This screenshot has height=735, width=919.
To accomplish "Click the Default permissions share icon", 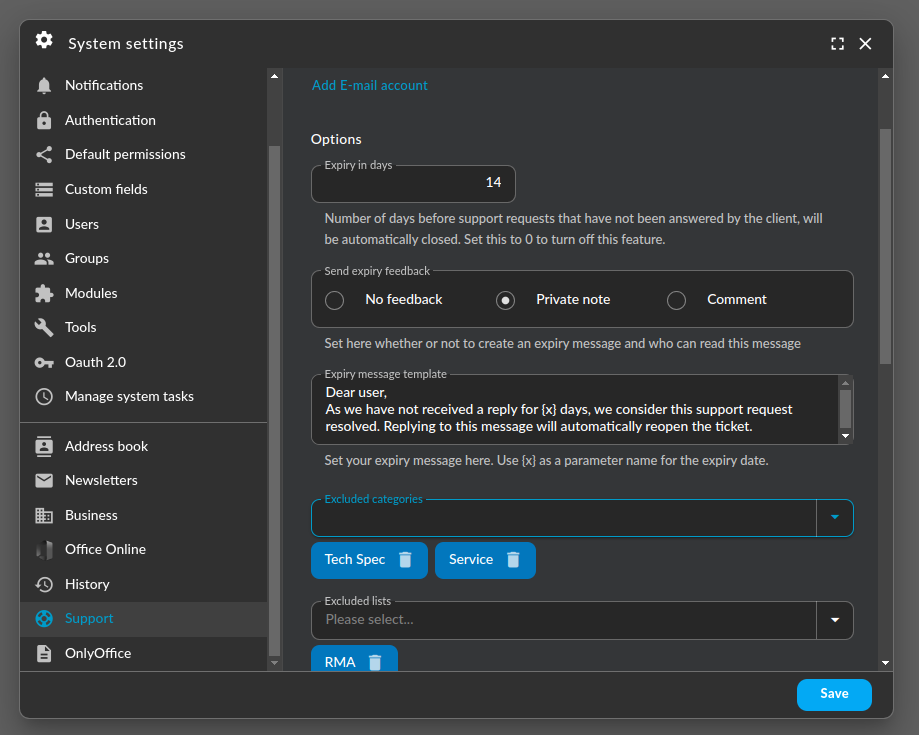I will [x=44, y=155].
